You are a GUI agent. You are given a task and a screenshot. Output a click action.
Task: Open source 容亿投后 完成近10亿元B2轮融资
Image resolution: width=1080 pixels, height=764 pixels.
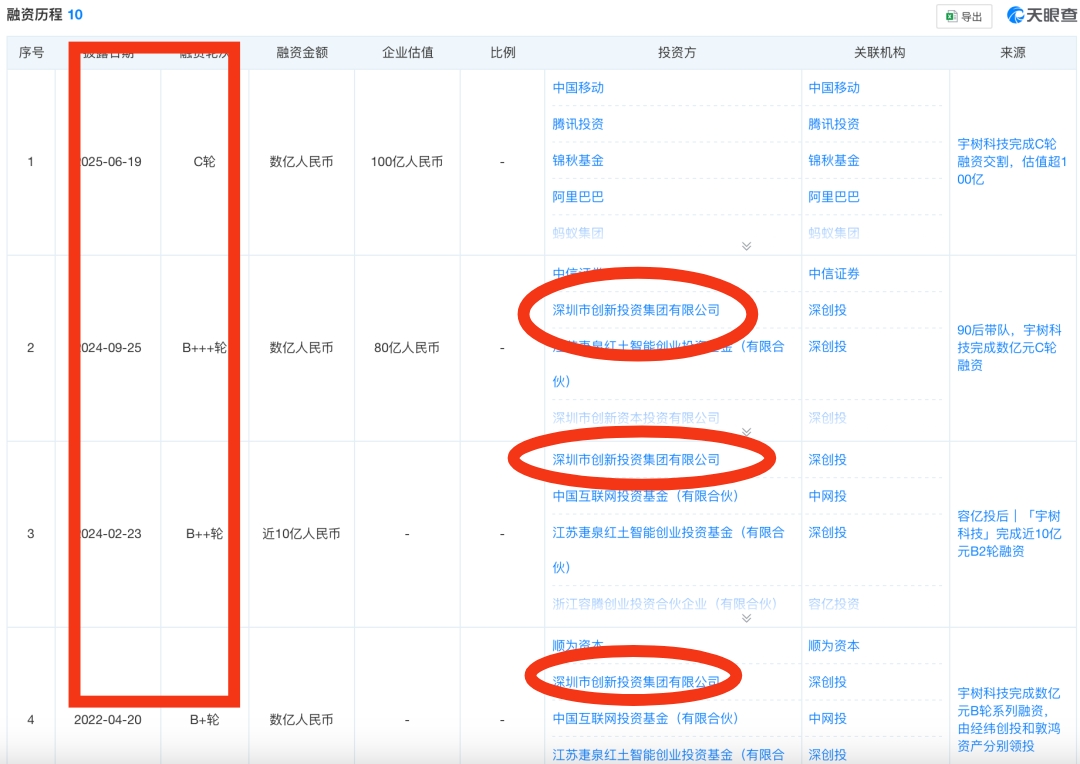pos(1009,534)
